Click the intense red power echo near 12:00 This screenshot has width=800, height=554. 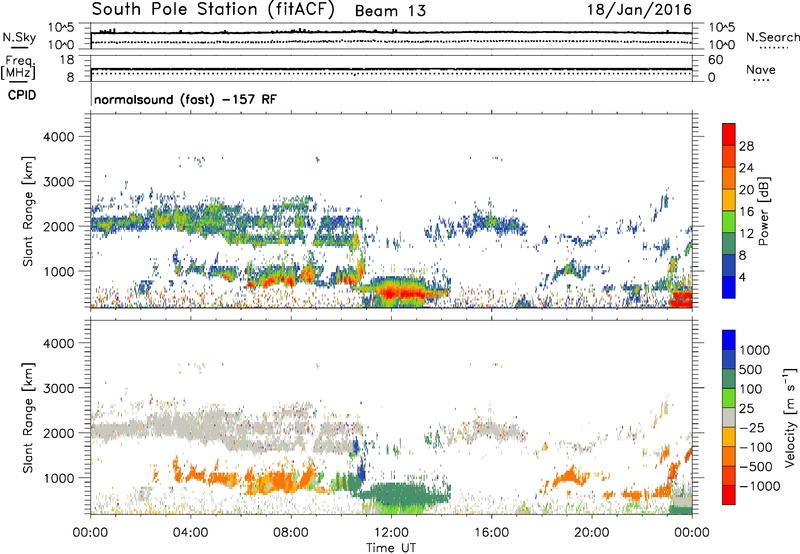pyautogui.click(x=403, y=293)
